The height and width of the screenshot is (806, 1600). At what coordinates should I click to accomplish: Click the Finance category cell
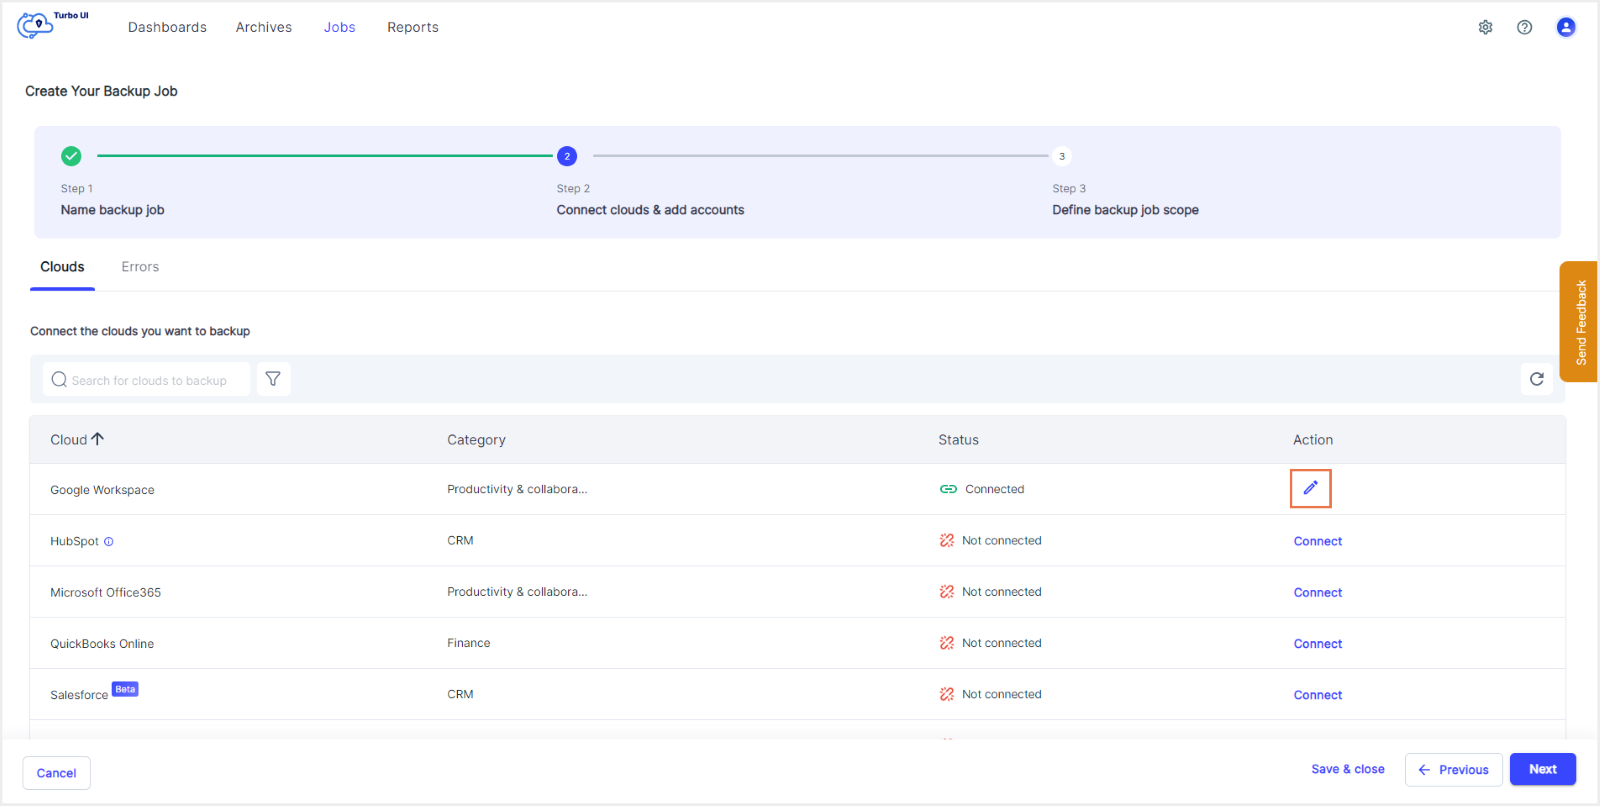click(x=468, y=643)
